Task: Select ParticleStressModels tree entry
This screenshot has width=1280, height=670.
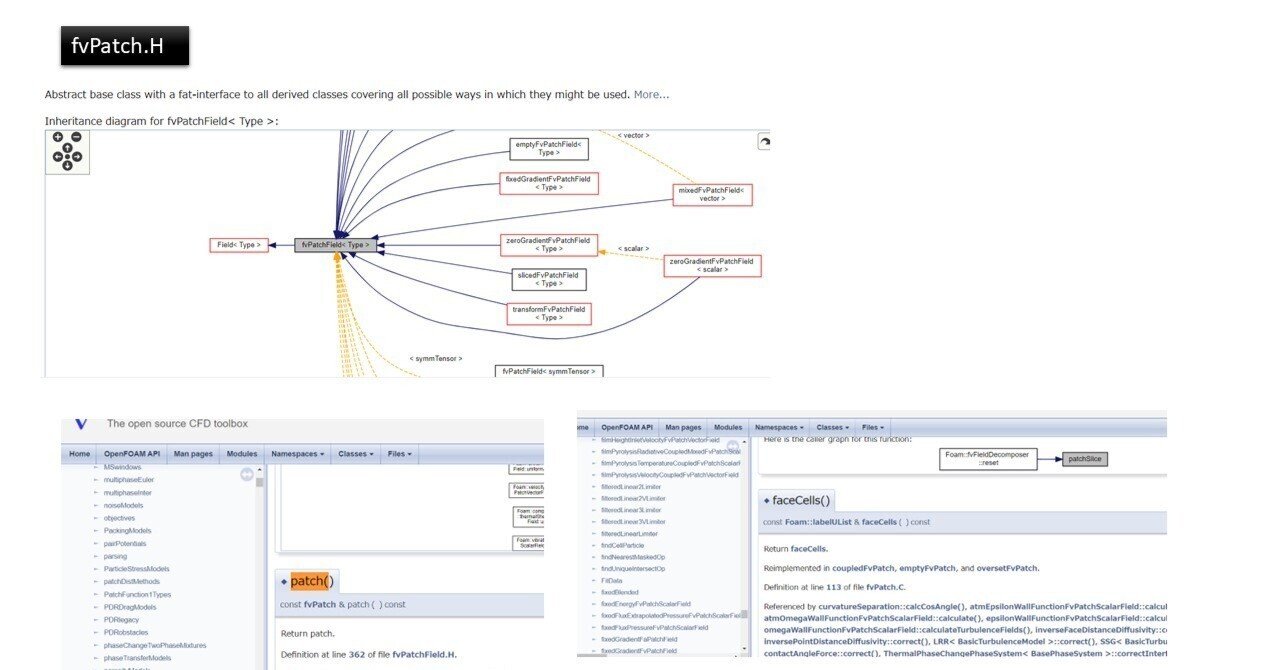Action: [x=136, y=568]
